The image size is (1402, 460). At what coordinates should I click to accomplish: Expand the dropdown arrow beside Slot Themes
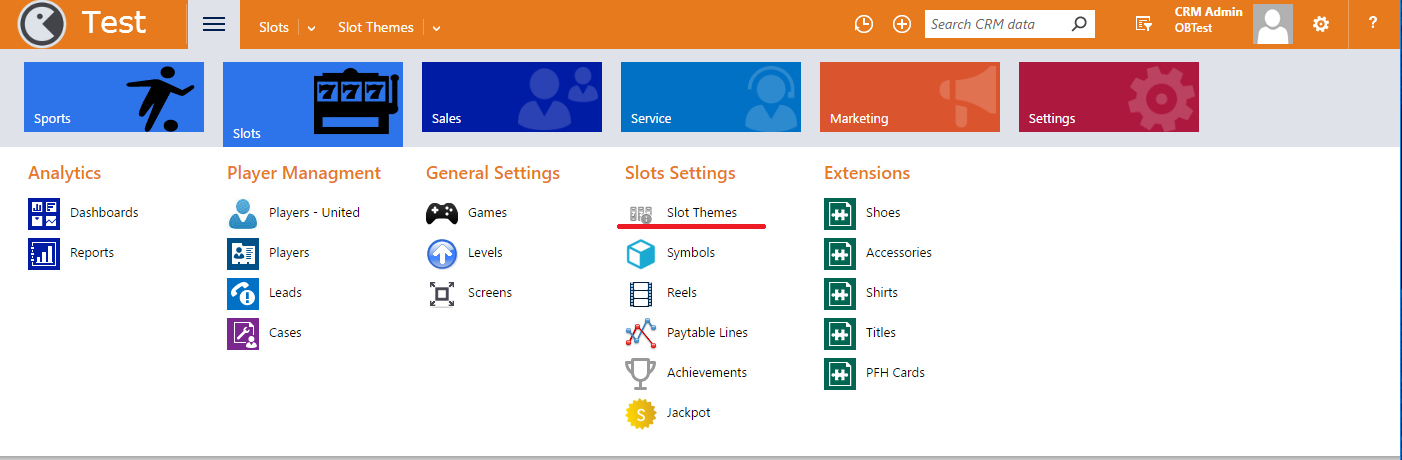click(x=437, y=28)
